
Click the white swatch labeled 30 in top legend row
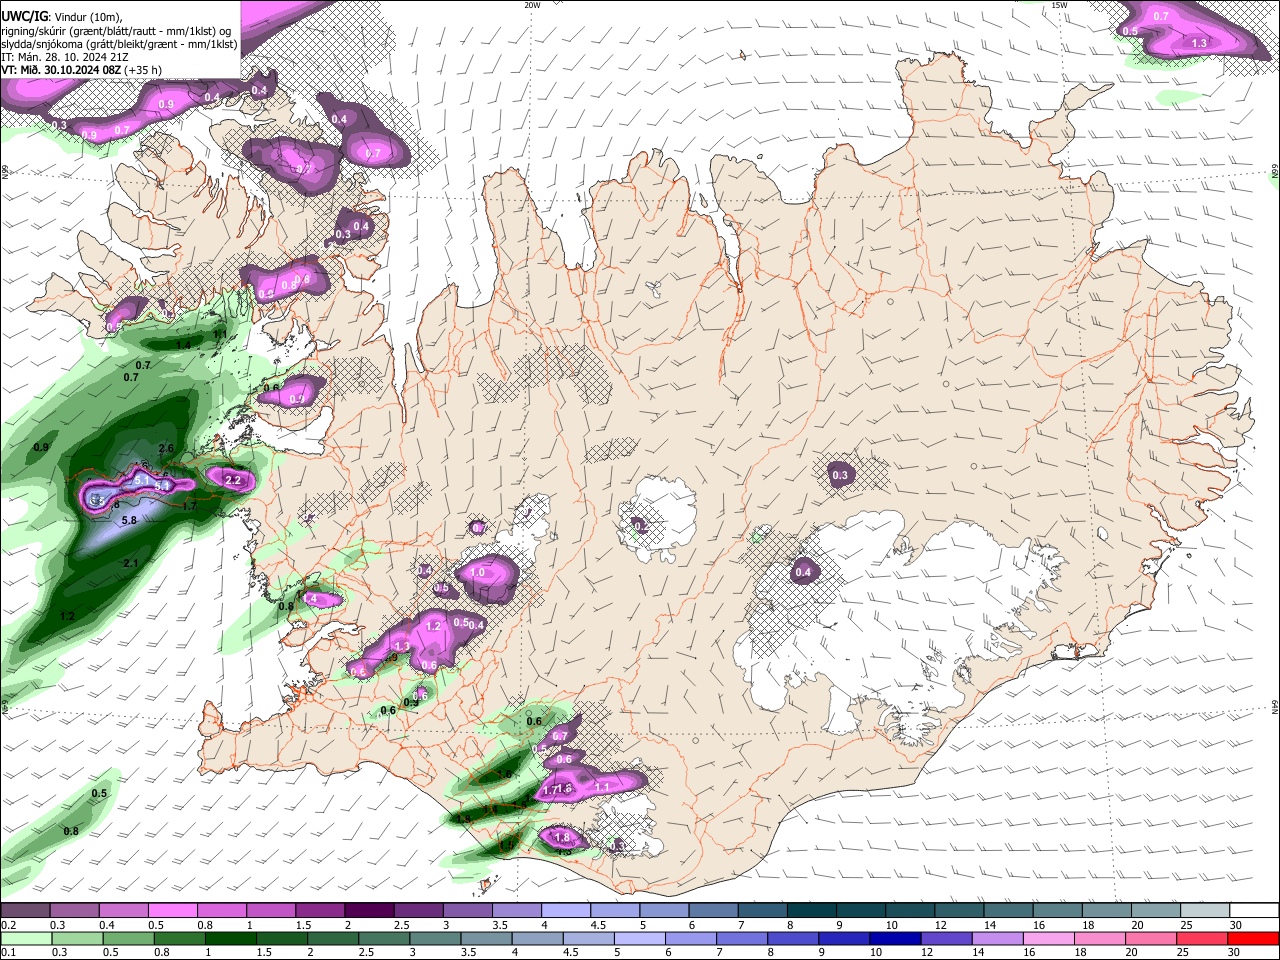tap(1254, 911)
